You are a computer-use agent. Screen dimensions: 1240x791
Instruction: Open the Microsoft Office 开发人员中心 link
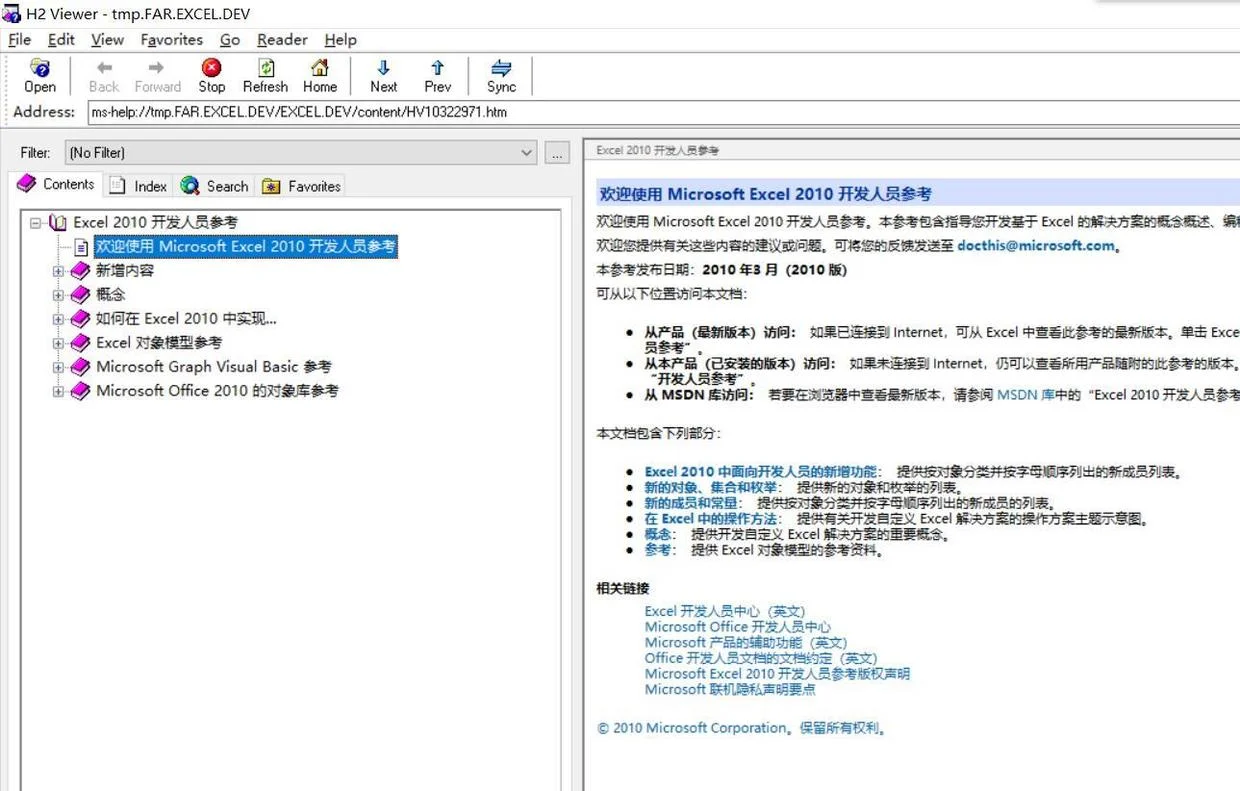pos(738,627)
